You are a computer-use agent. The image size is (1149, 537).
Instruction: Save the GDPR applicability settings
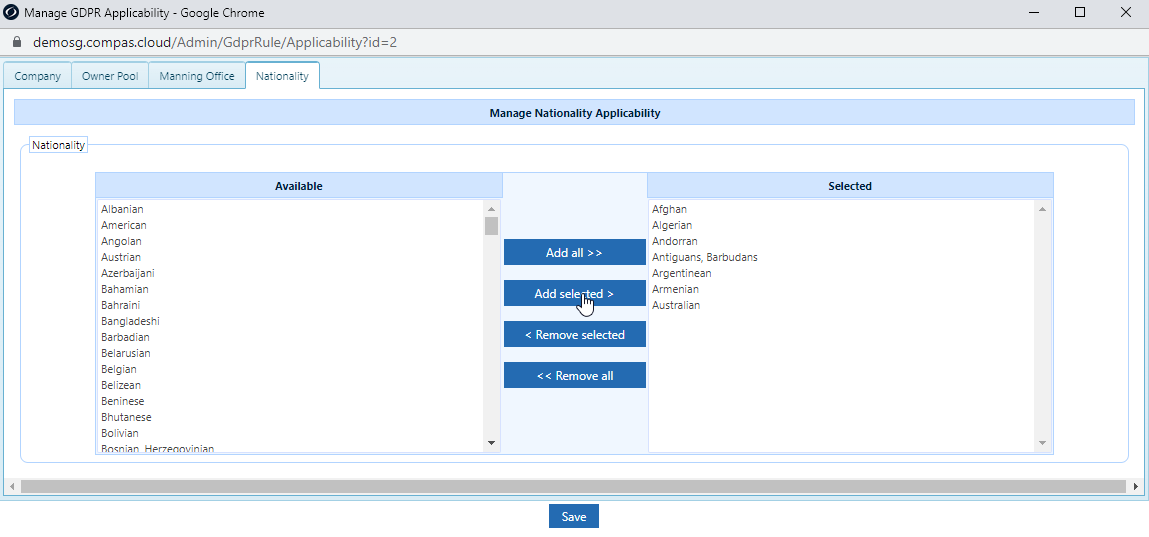pyautogui.click(x=574, y=516)
